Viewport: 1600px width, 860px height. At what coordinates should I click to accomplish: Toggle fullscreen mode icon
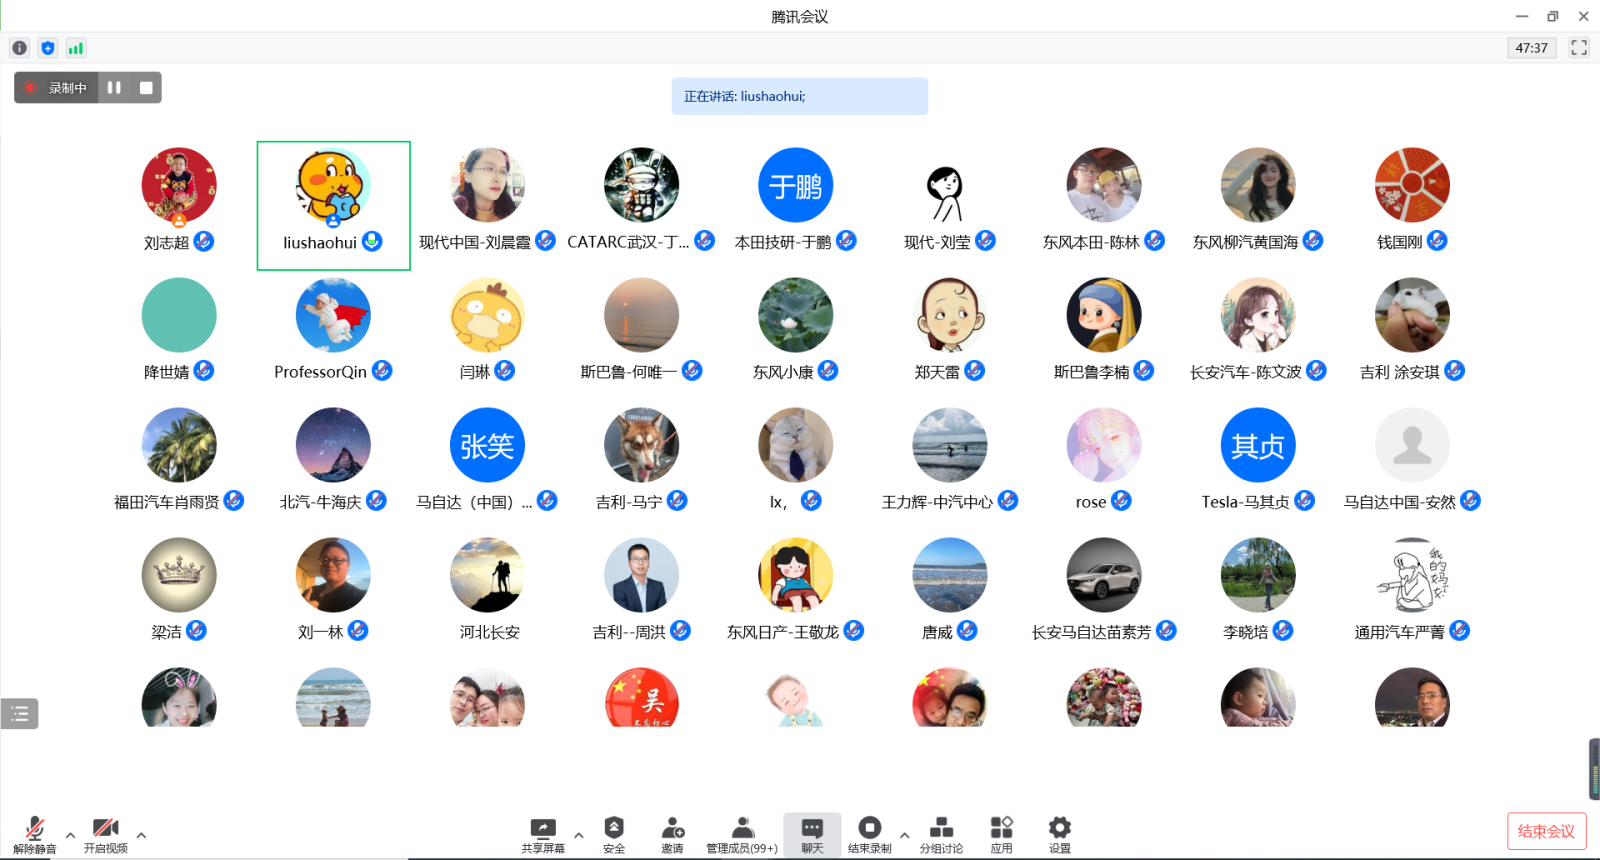click(1579, 48)
